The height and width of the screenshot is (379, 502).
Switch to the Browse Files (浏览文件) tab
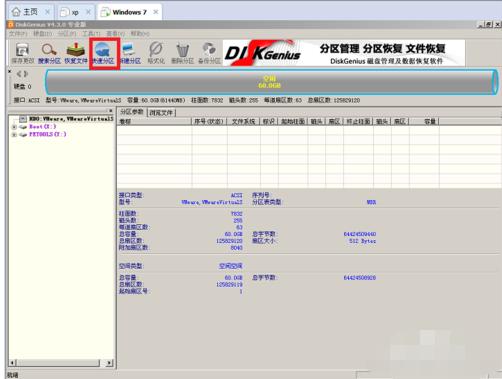[x=161, y=113]
